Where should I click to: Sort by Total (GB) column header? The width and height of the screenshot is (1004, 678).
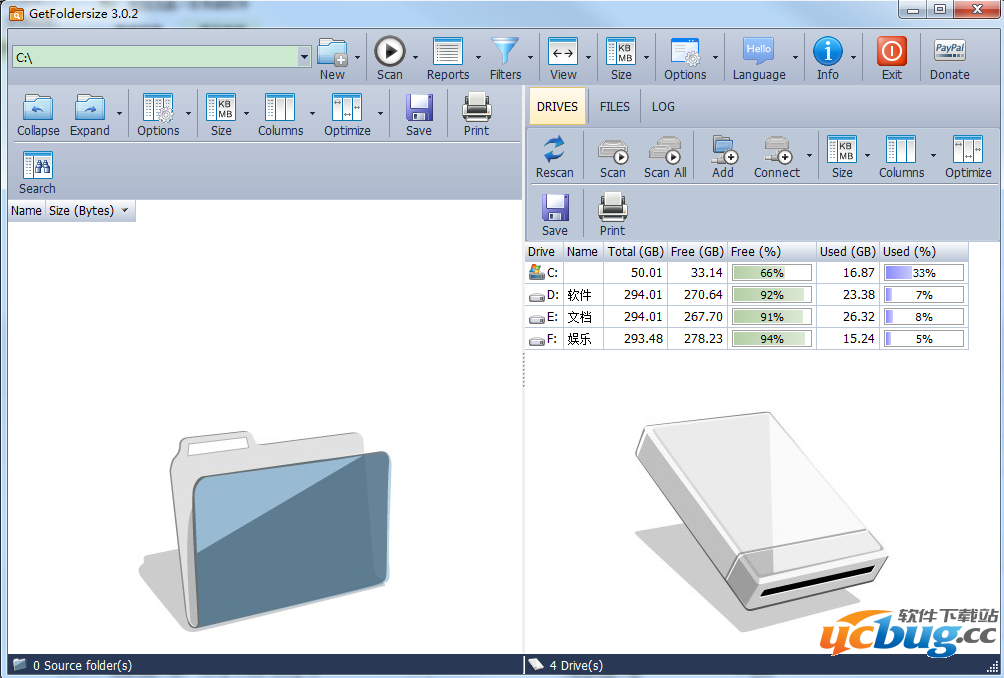pyautogui.click(x=635, y=252)
